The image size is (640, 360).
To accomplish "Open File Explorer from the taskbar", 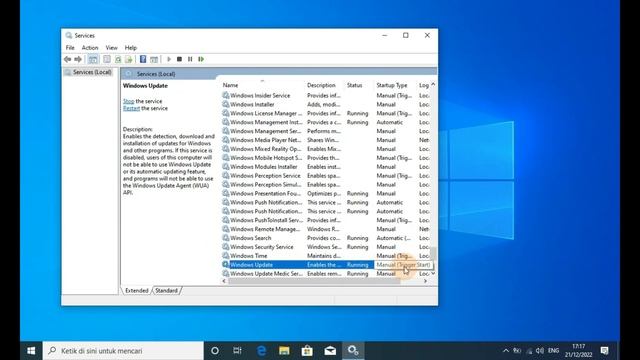I will coord(284,351).
